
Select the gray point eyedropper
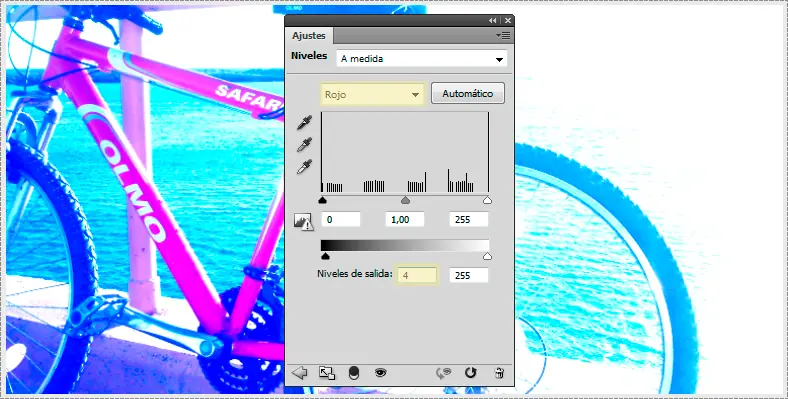pos(304,145)
